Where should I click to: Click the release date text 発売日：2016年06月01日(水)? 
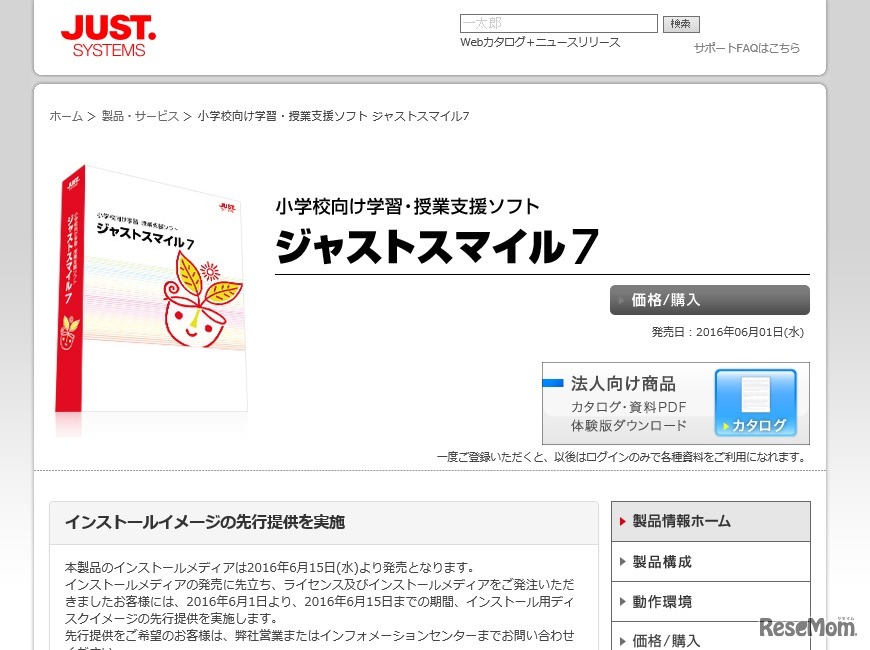[x=727, y=332]
